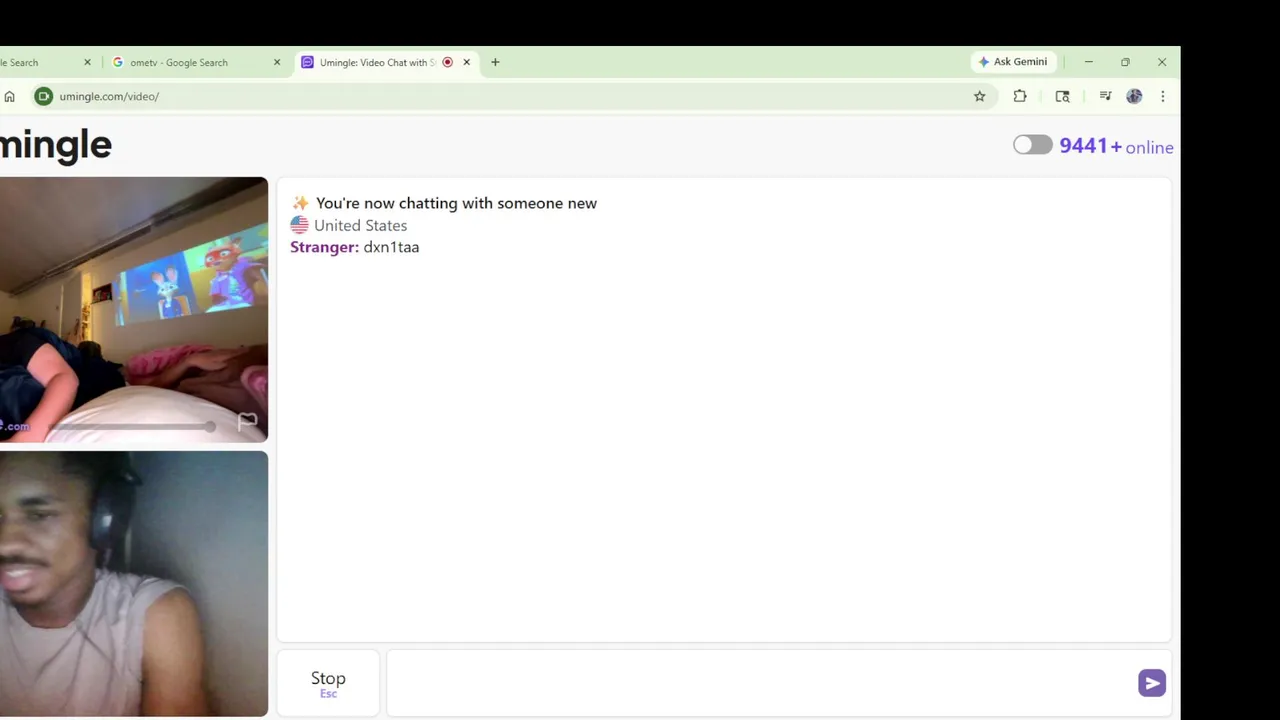Close the Umingle Video Chat tab

(x=466, y=62)
